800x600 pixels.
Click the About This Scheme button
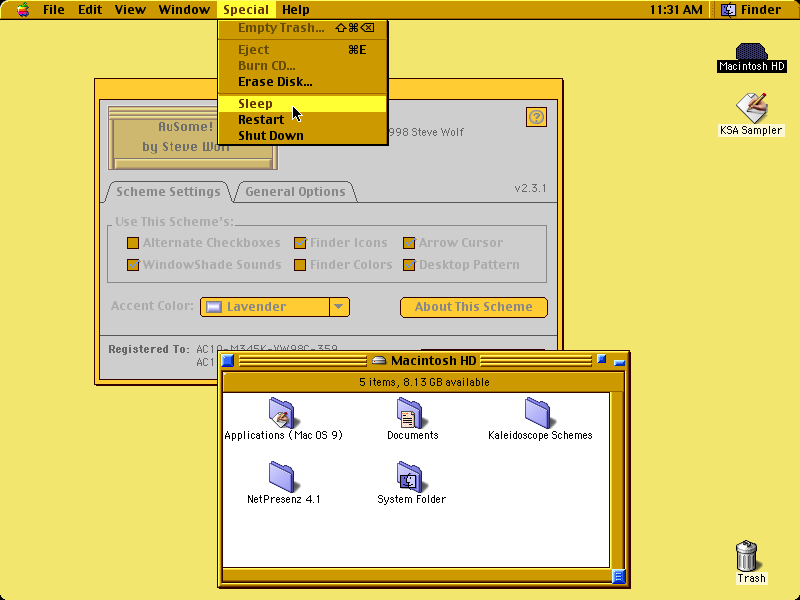(x=473, y=307)
